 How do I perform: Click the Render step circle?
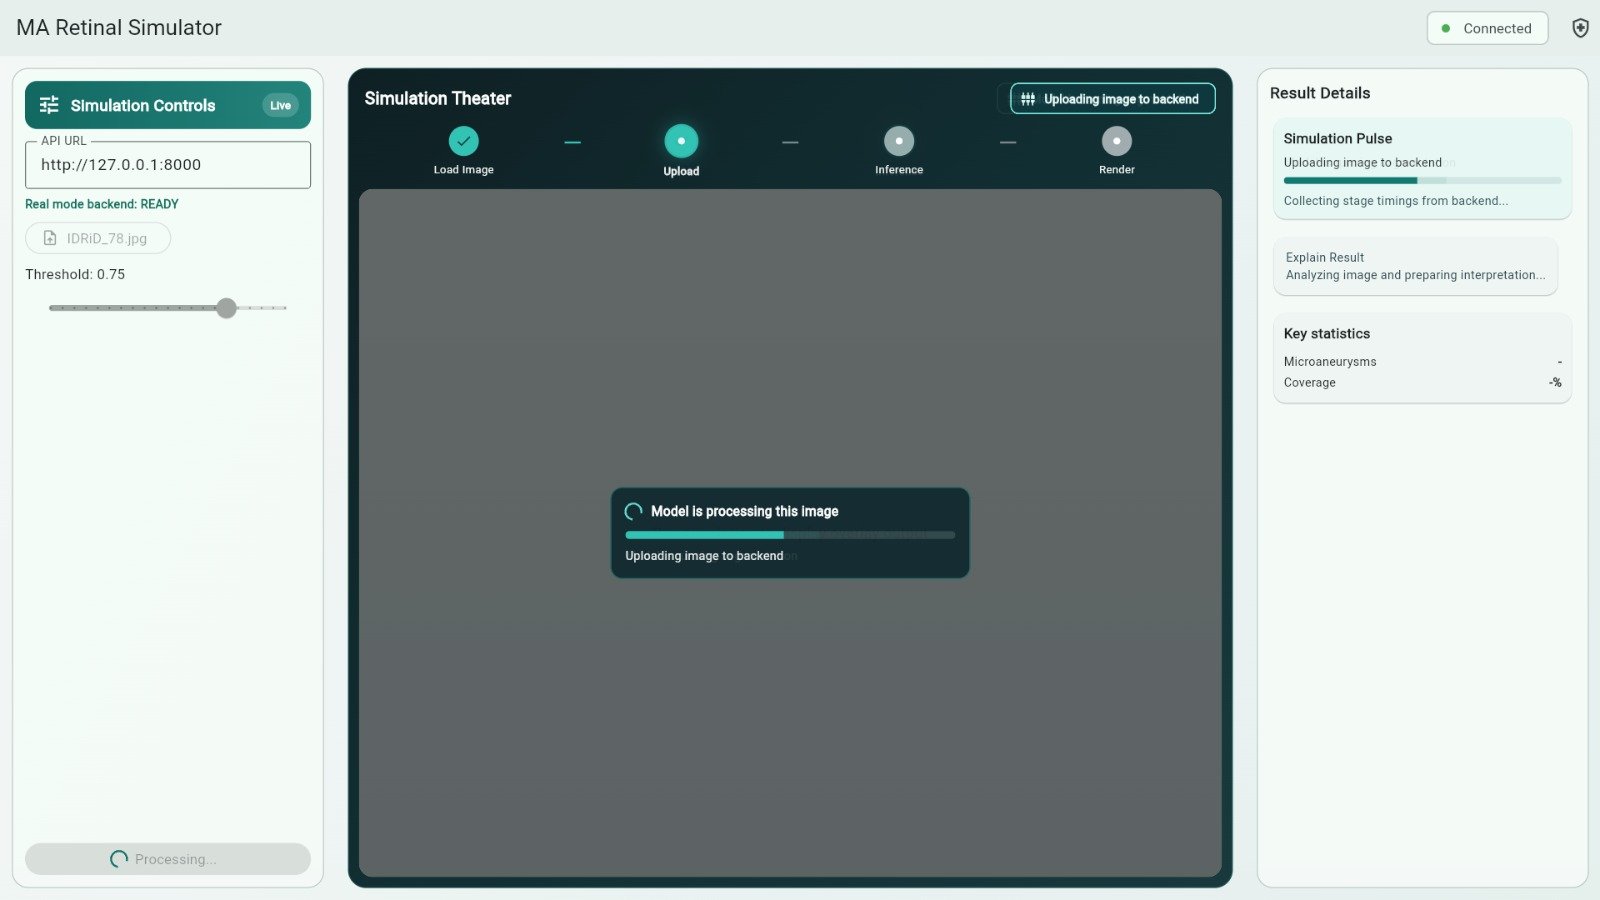(x=1116, y=141)
